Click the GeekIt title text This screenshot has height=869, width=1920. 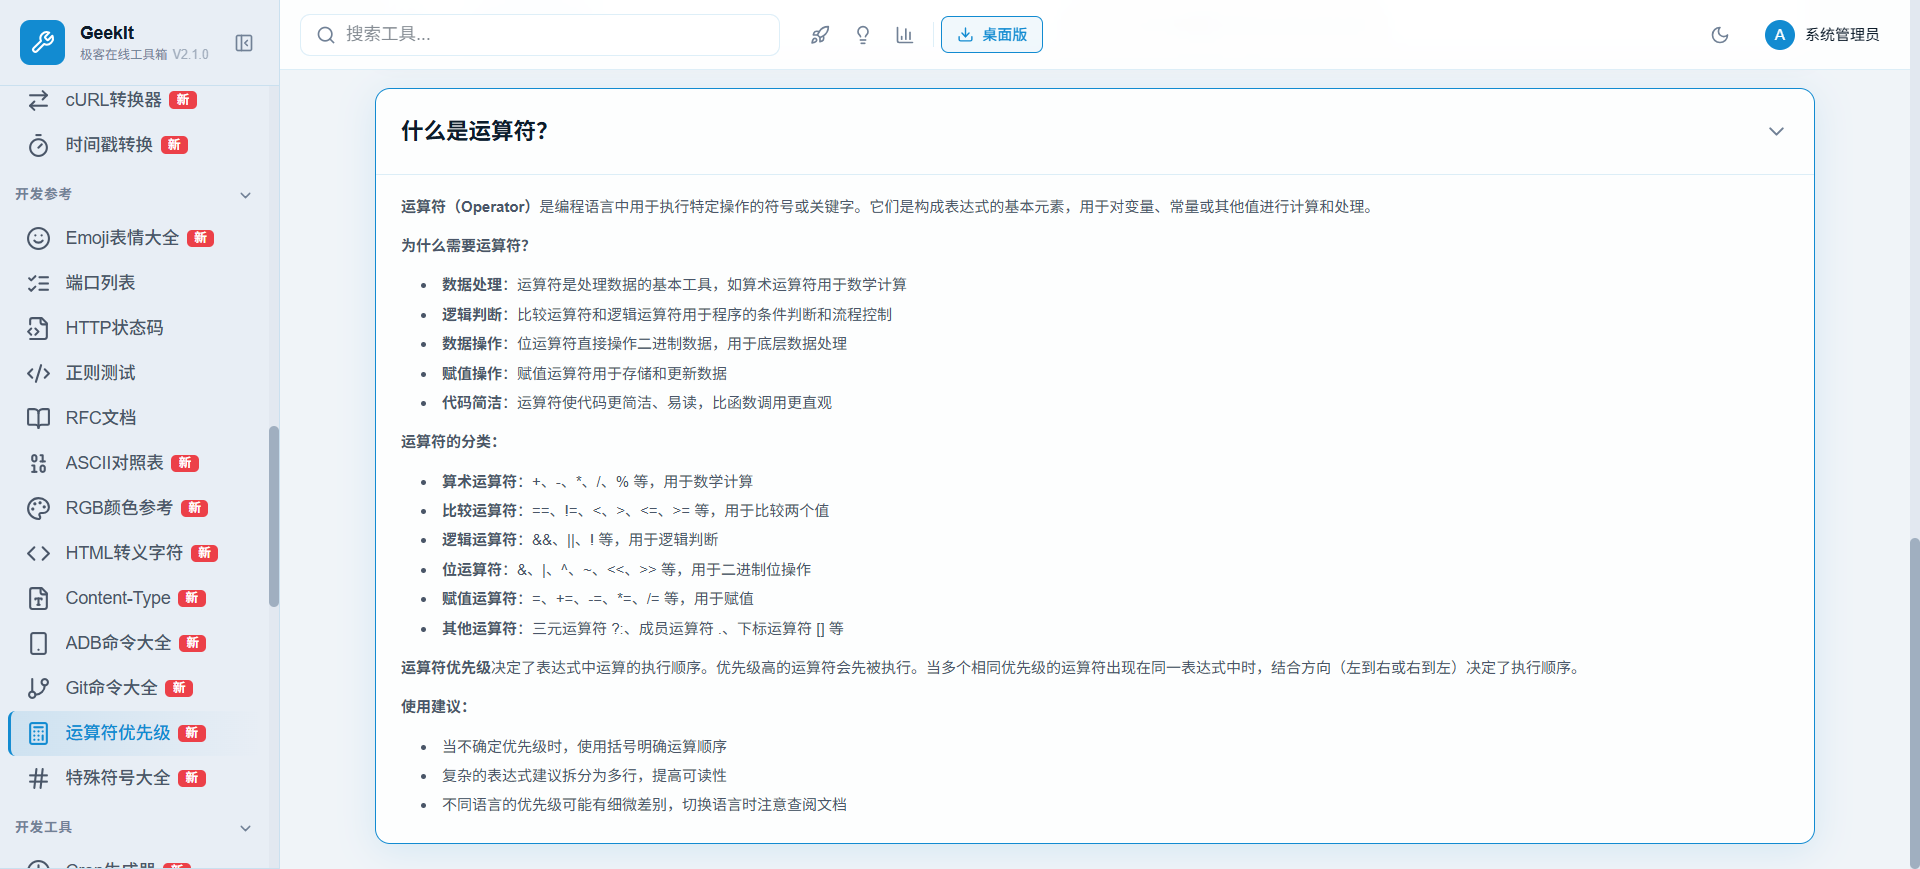click(x=107, y=32)
